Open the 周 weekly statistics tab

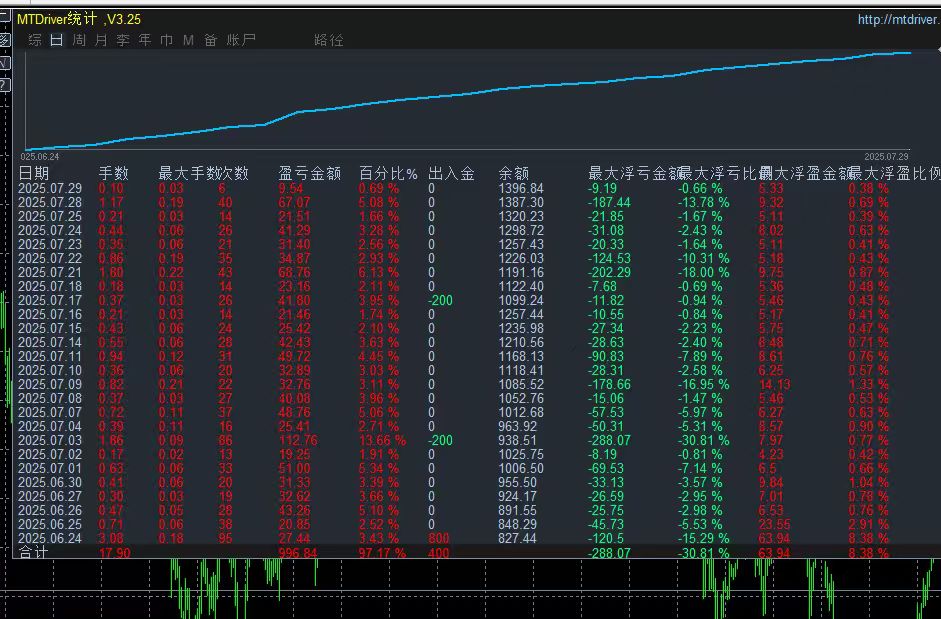(79, 40)
